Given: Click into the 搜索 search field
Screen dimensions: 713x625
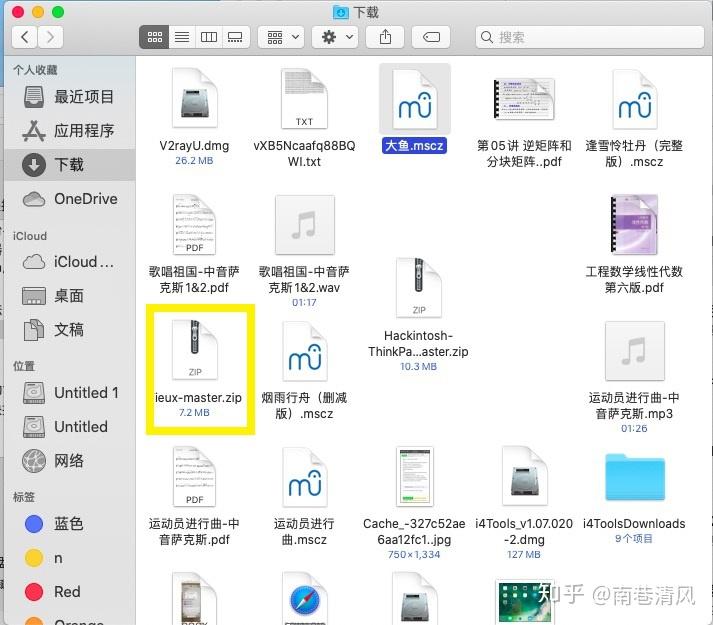Looking at the screenshot, I should (x=589, y=37).
